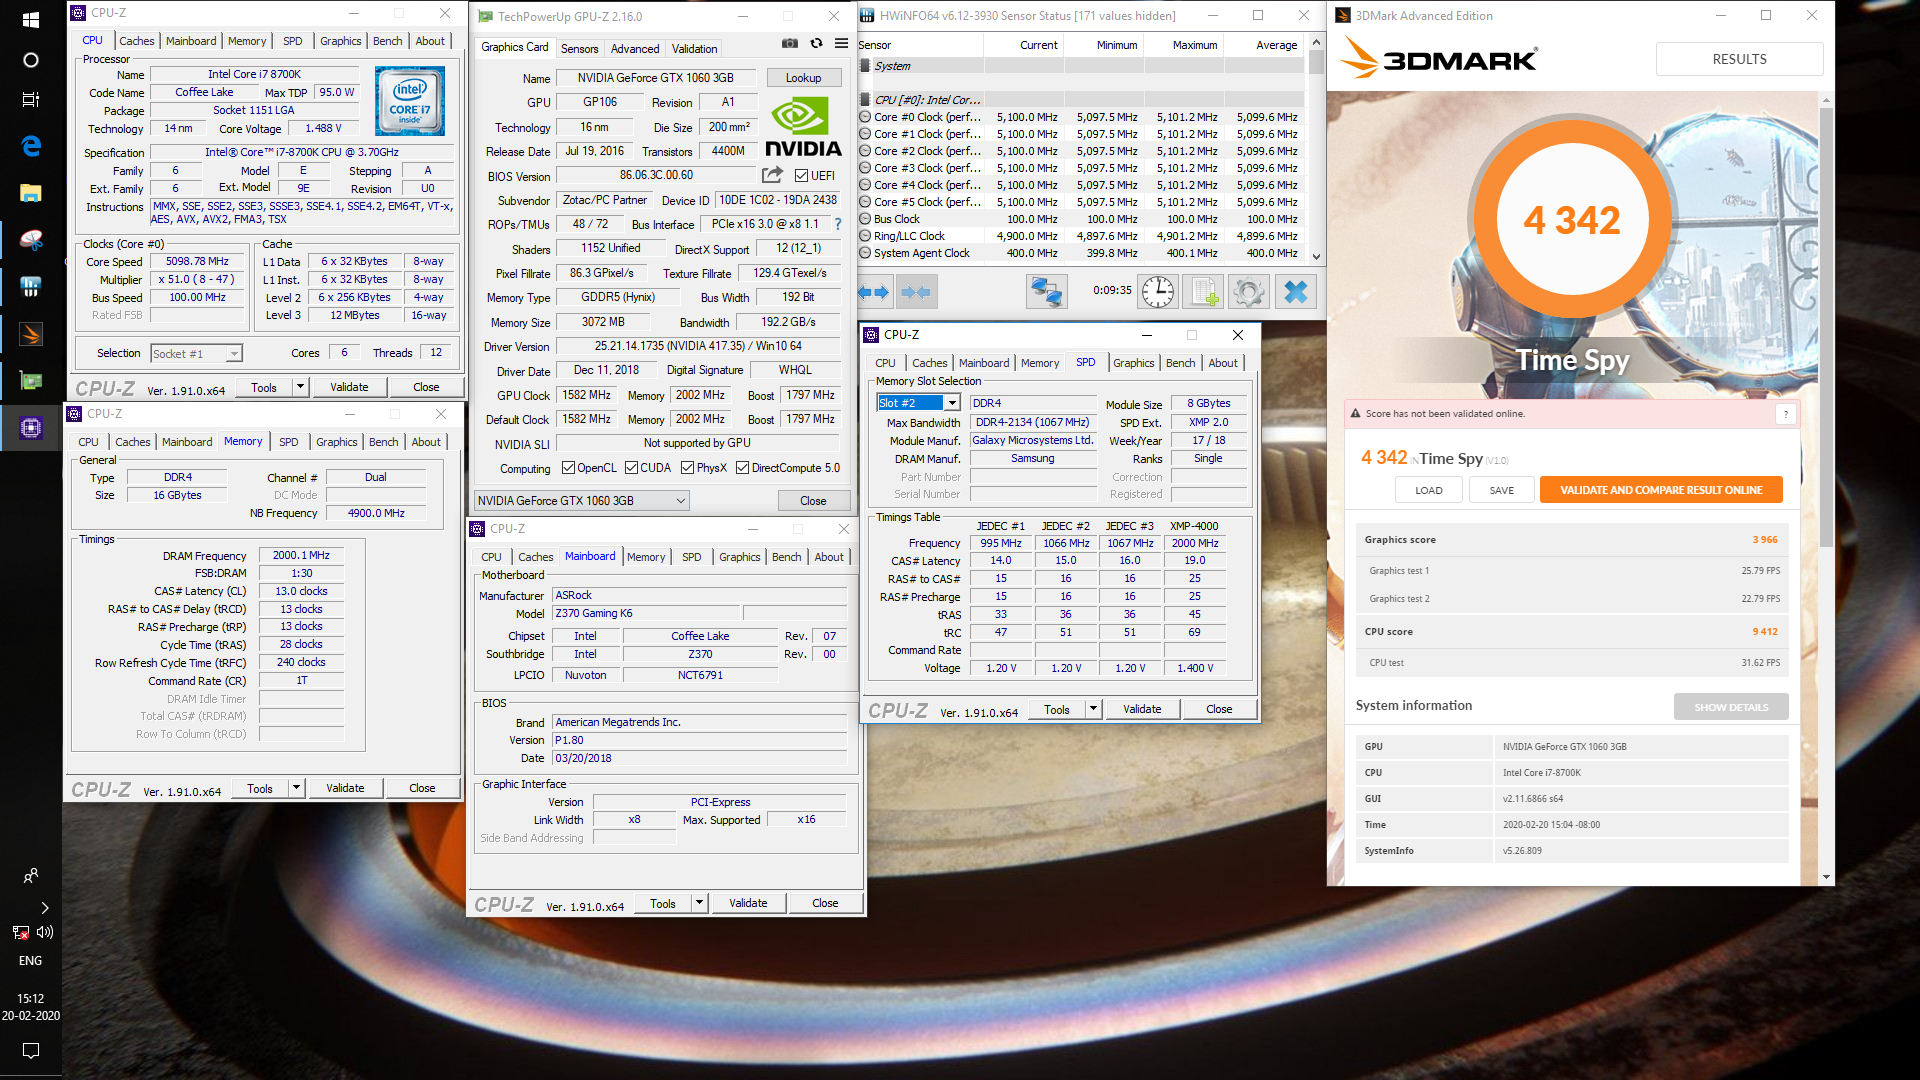Toggle the OpenCL checkbox

click(568, 468)
